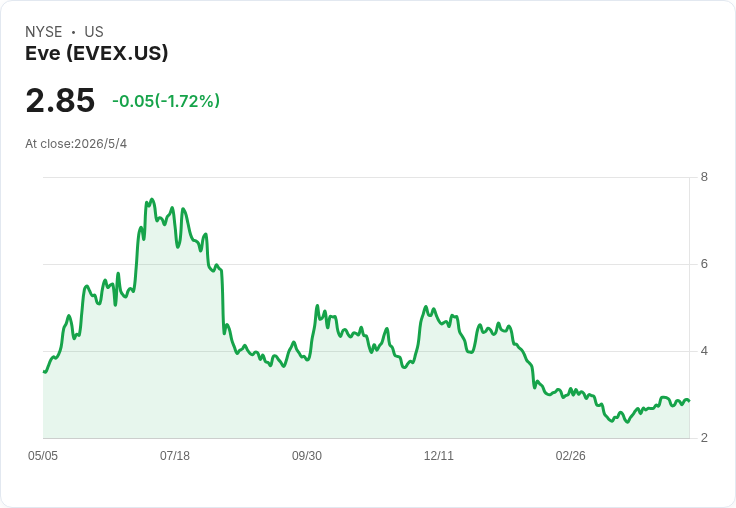The width and height of the screenshot is (736, 508).
Task: Click the -0.05(-1.72%) change value
Action: coord(166,101)
